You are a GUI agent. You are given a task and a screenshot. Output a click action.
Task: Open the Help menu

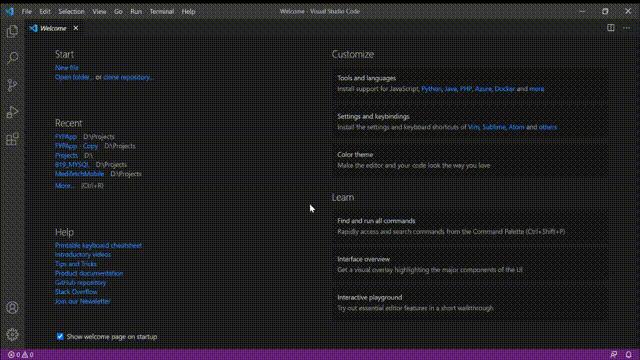click(x=188, y=11)
